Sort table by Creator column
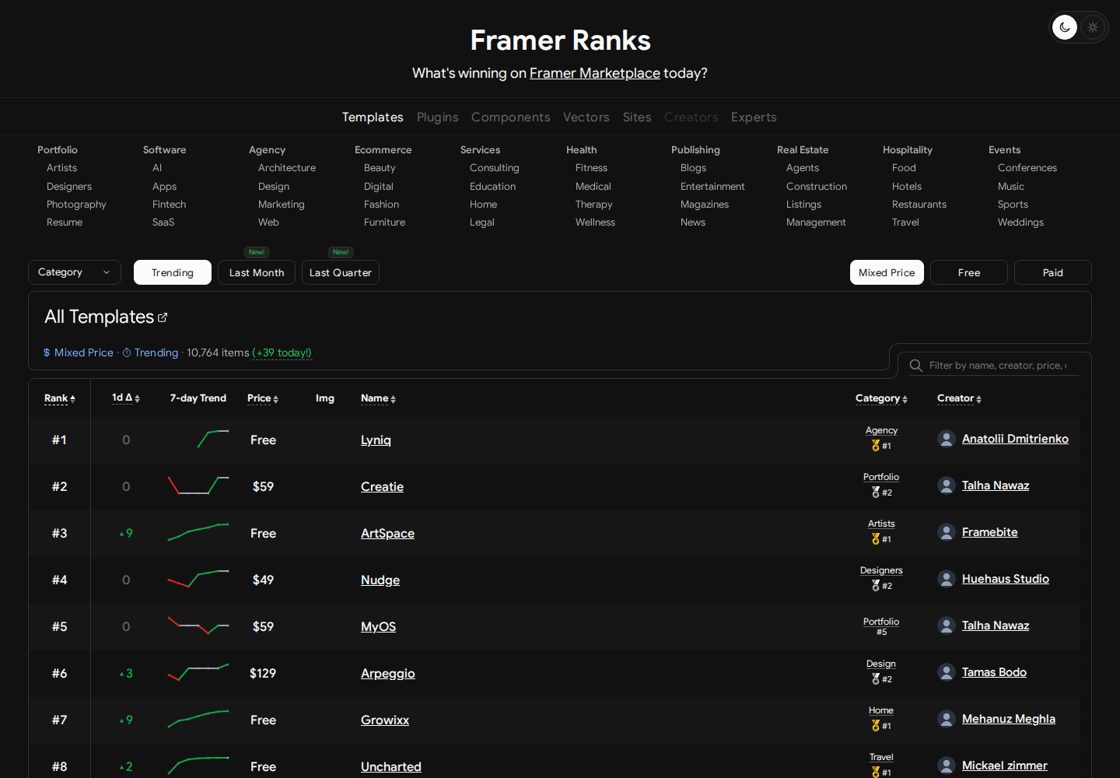 pyautogui.click(x=959, y=399)
